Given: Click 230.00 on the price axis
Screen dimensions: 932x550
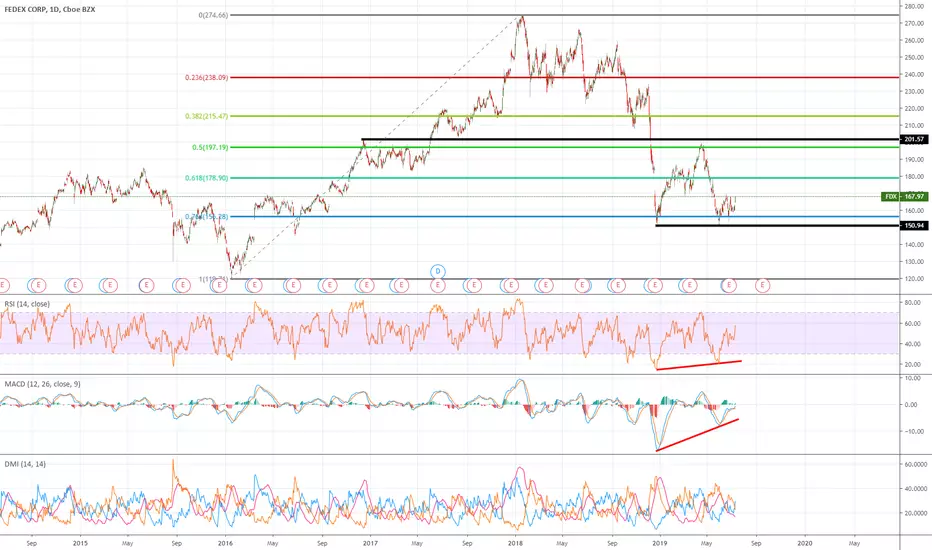Looking at the screenshot, I should pyautogui.click(x=914, y=92).
